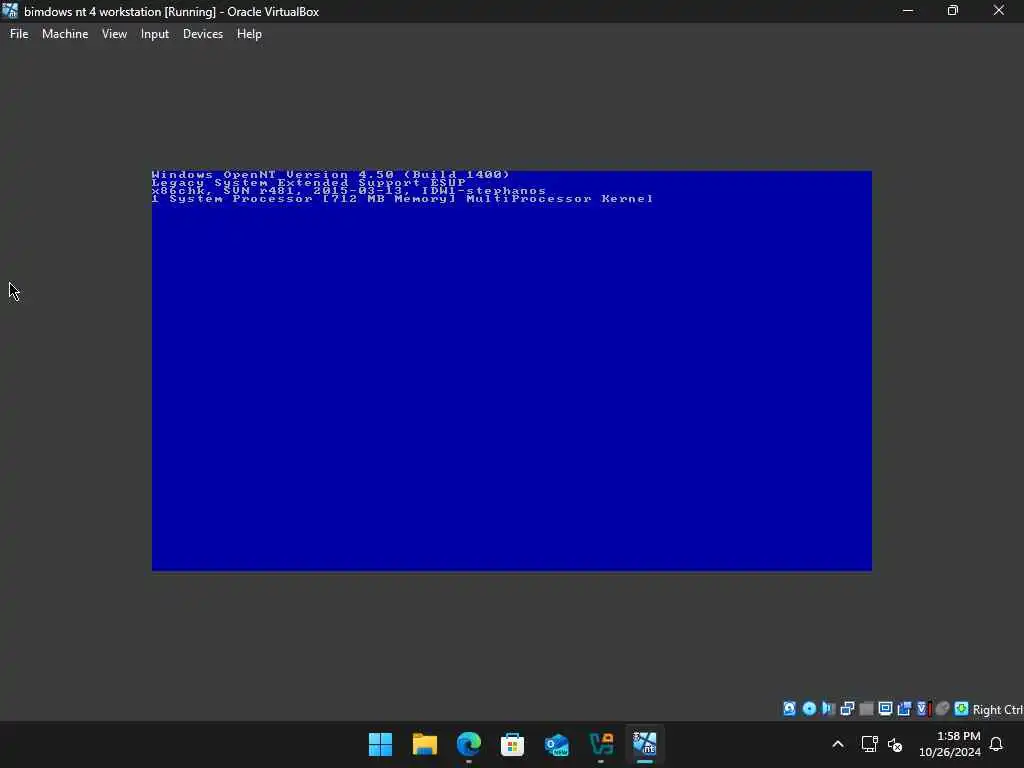Open File Explorer from the taskbar

click(424, 744)
